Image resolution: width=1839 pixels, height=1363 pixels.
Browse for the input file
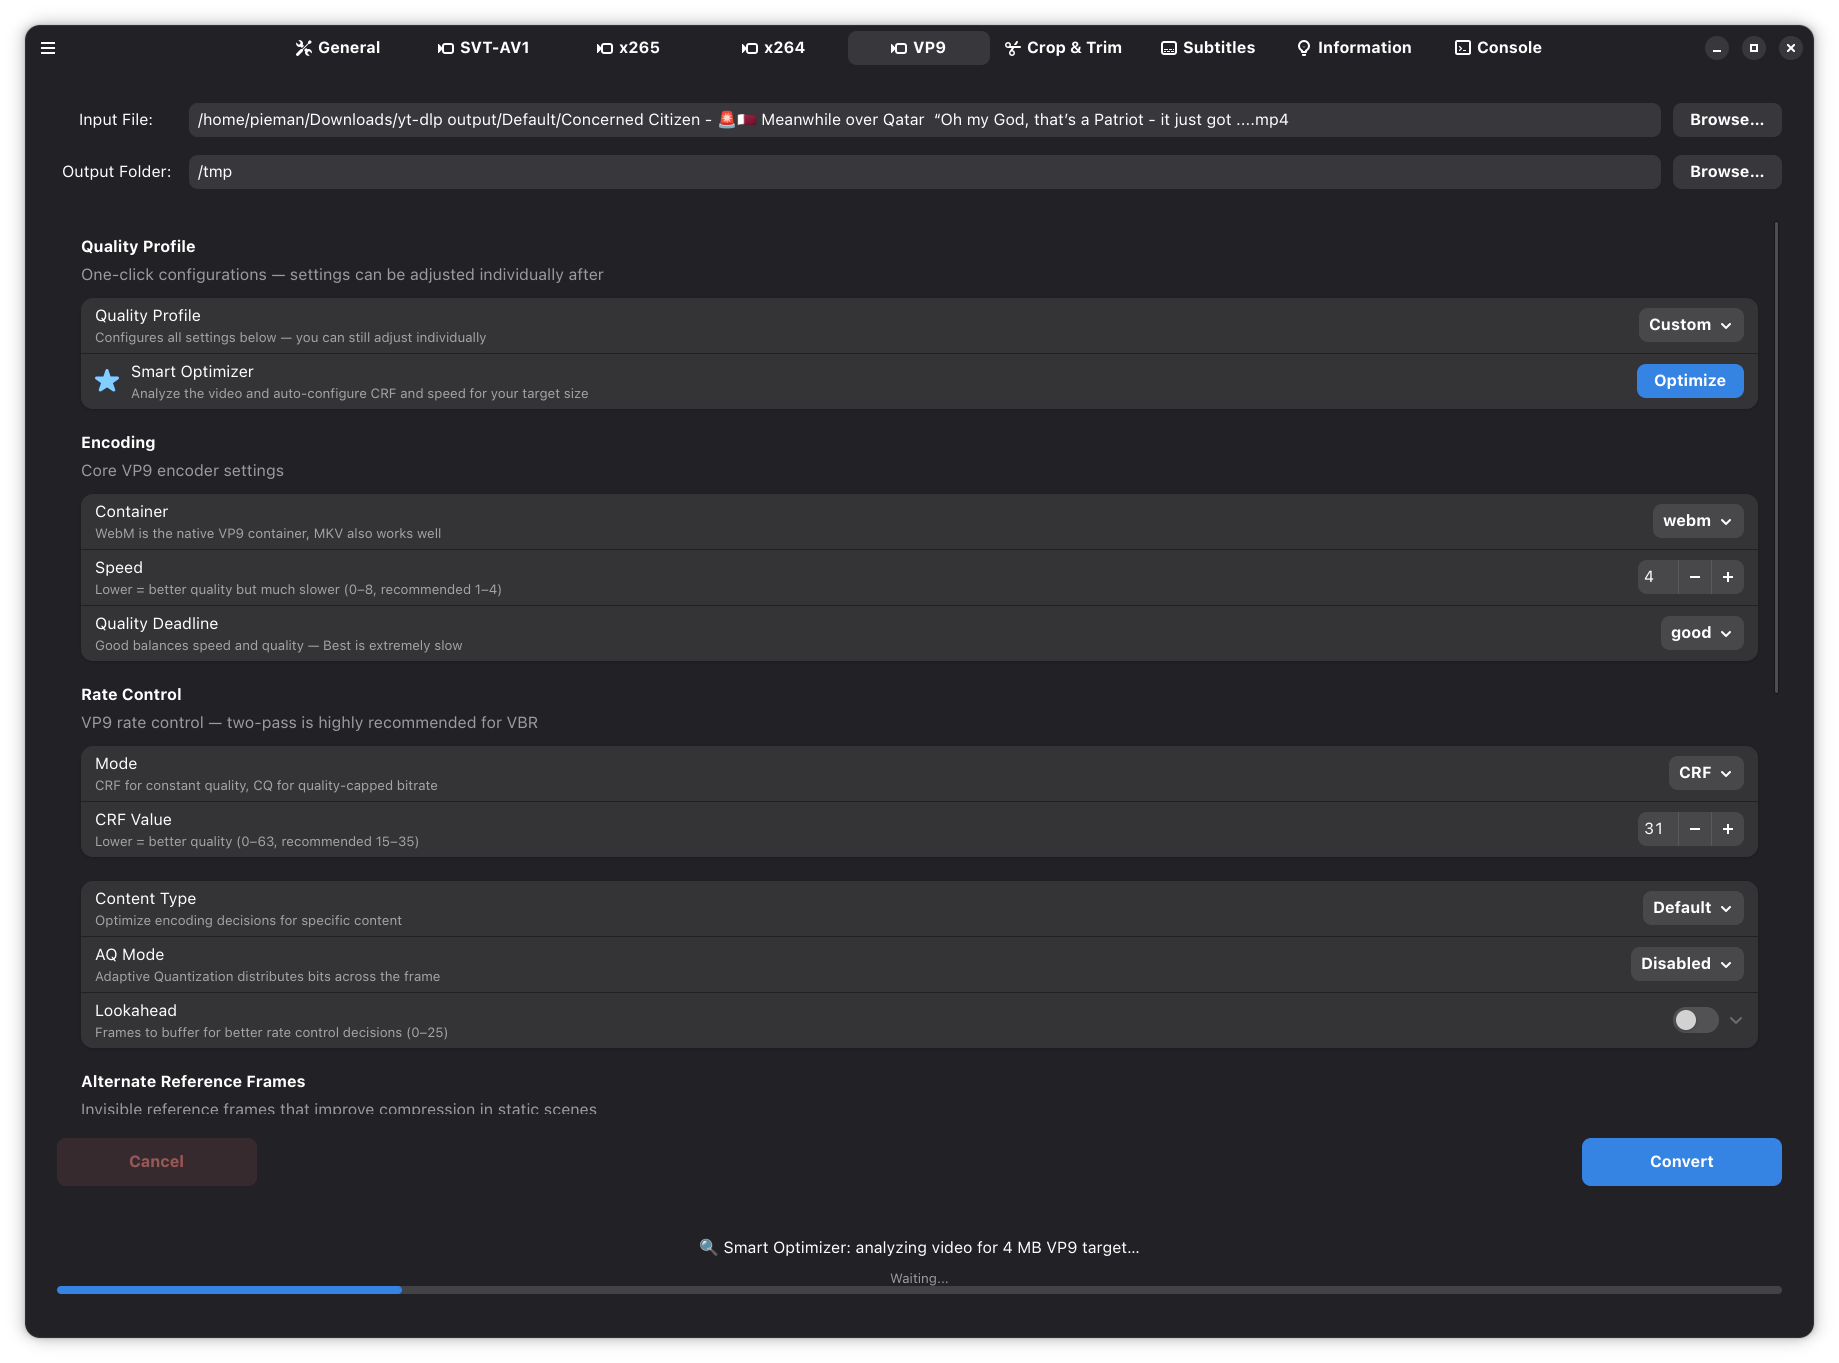pos(1727,120)
